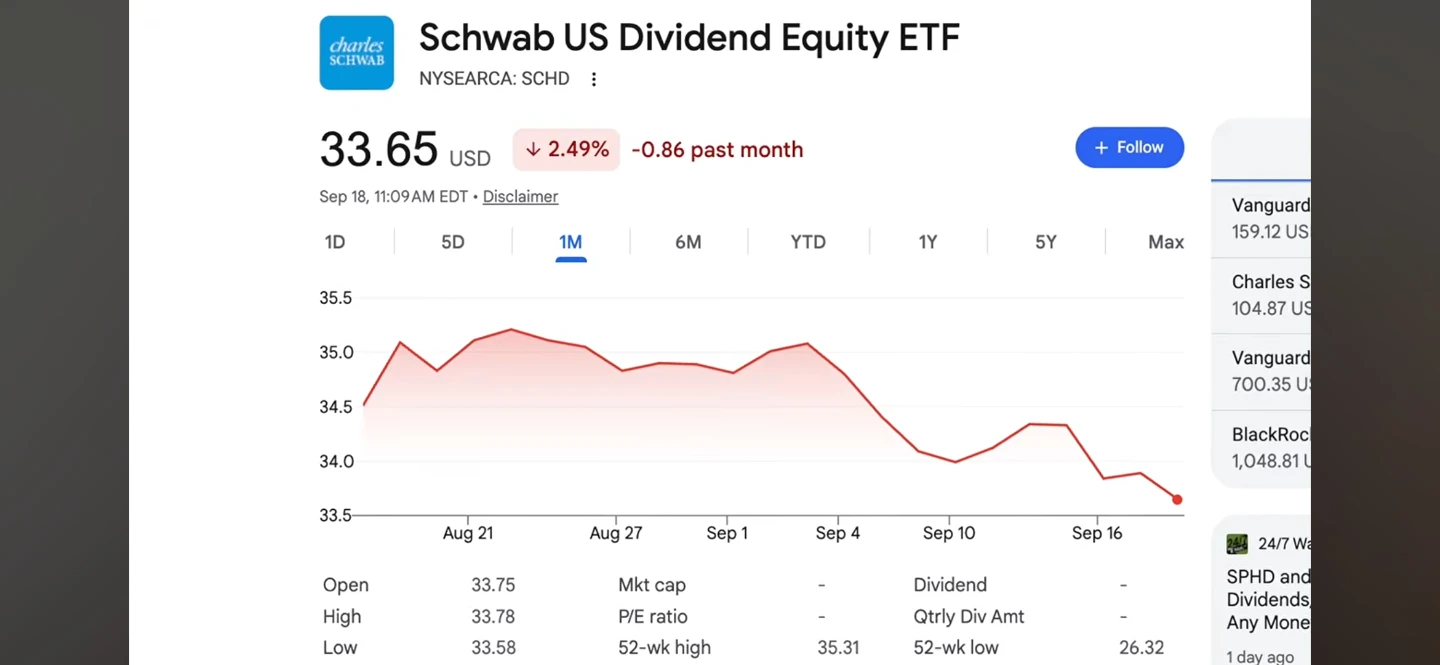Viewport: 1440px width, 665px height.
Task: Switch chart to the 5D range
Action: 453,242
